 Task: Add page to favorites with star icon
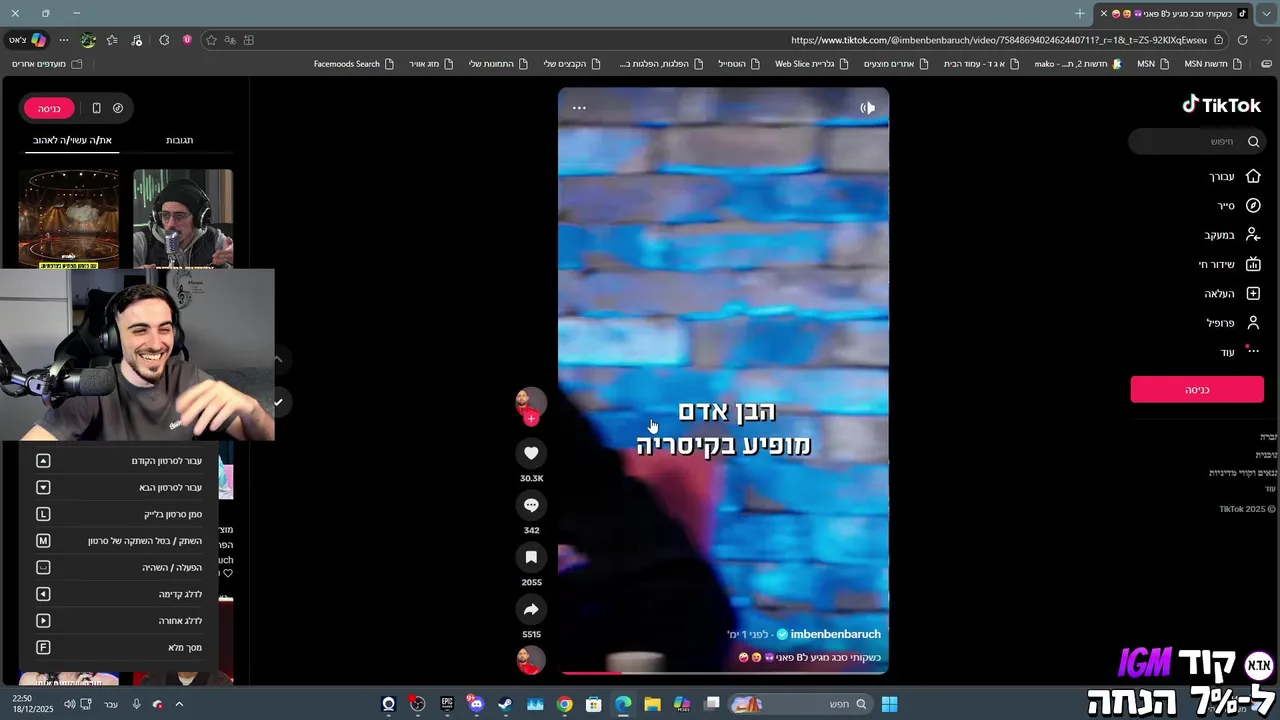[x=211, y=40]
